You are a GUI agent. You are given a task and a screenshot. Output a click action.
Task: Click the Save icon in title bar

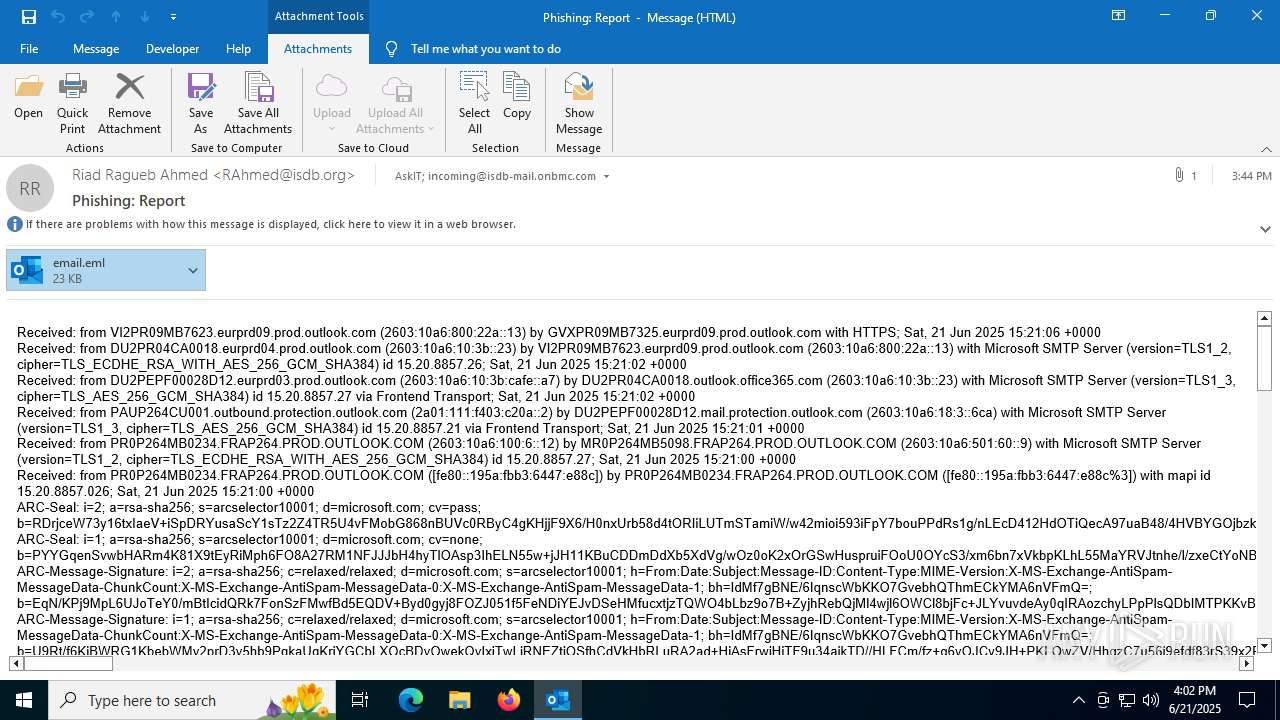28,17
